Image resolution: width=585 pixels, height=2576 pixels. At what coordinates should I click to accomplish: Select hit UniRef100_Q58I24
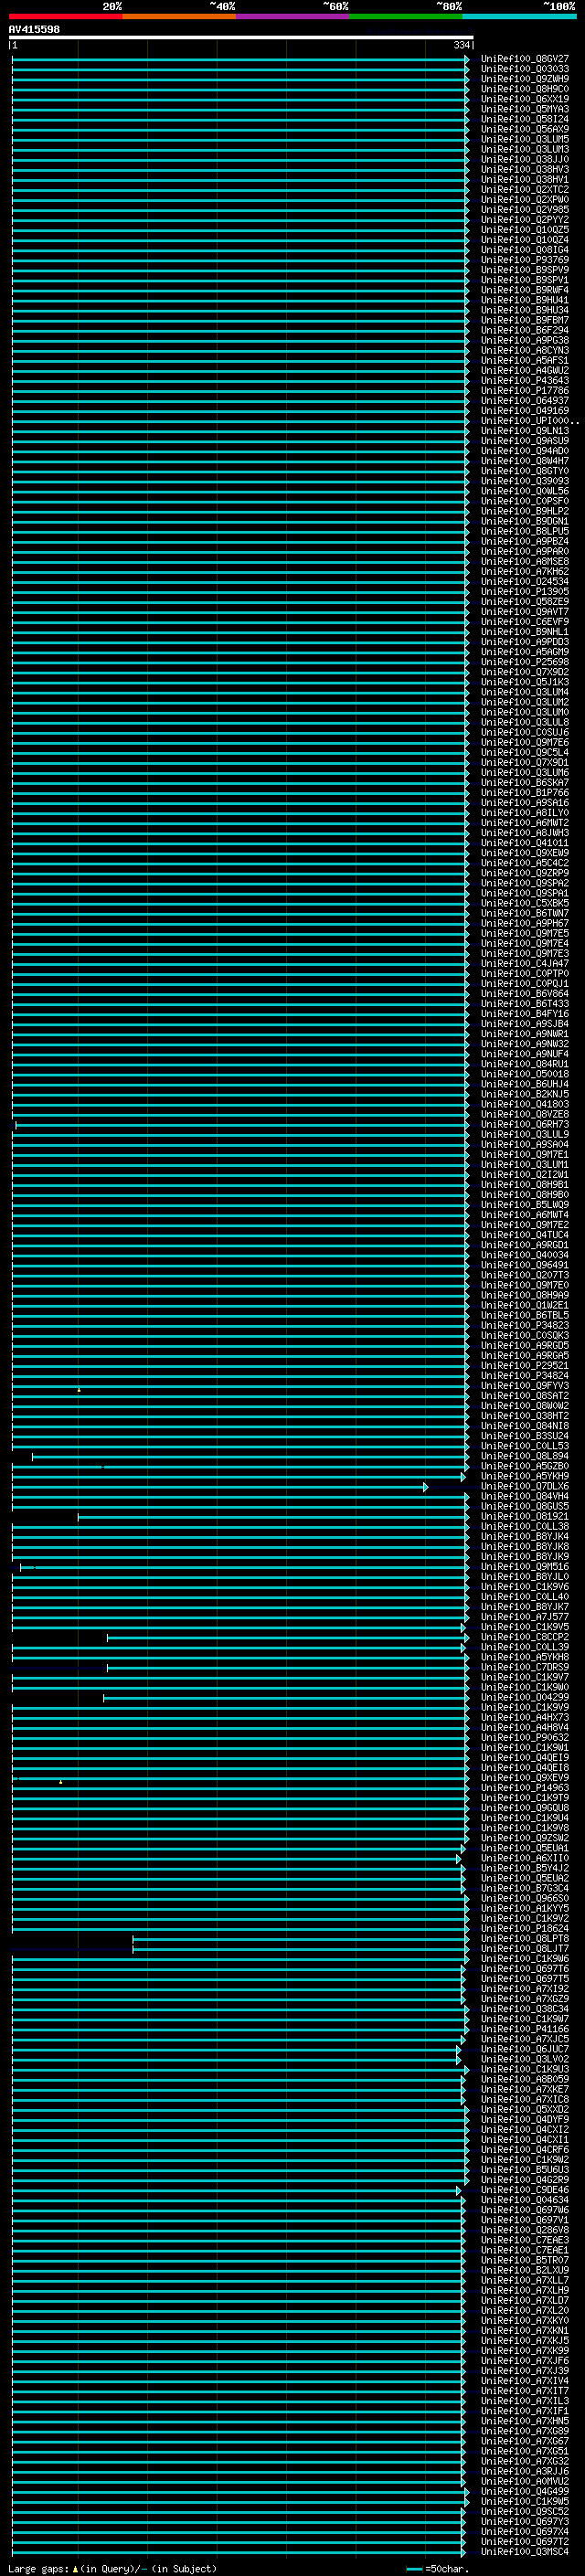click(525, 119)
